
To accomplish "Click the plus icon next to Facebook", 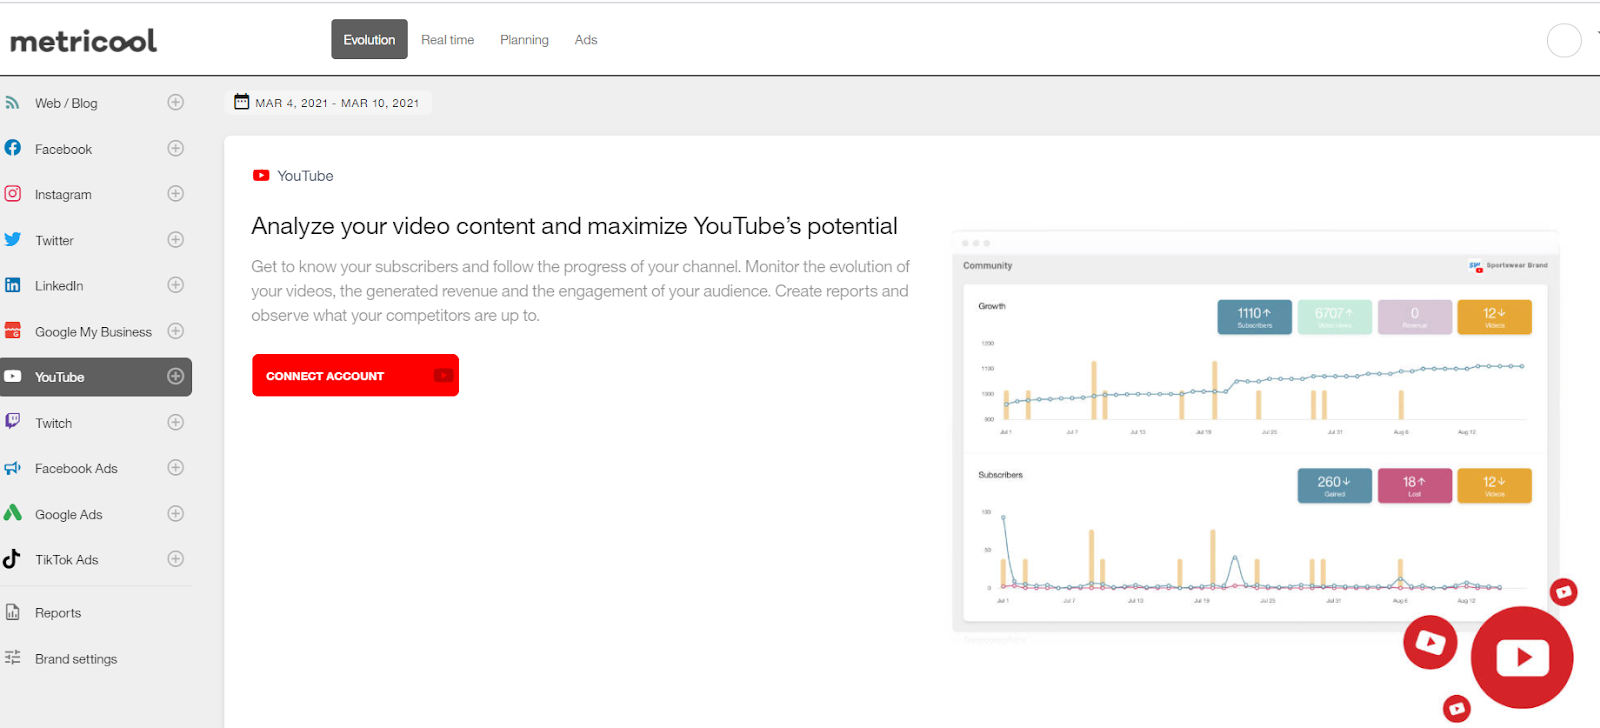I will tap(175, 148).
